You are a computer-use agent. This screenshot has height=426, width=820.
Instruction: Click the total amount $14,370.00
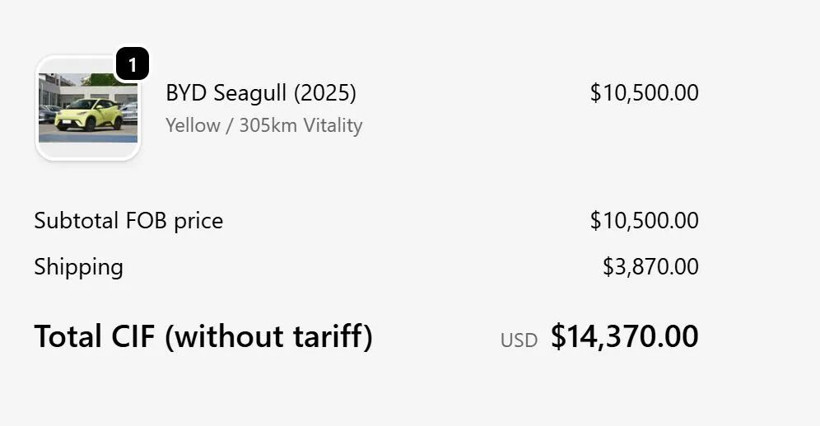pyautogui.click(x=624, y=336)
